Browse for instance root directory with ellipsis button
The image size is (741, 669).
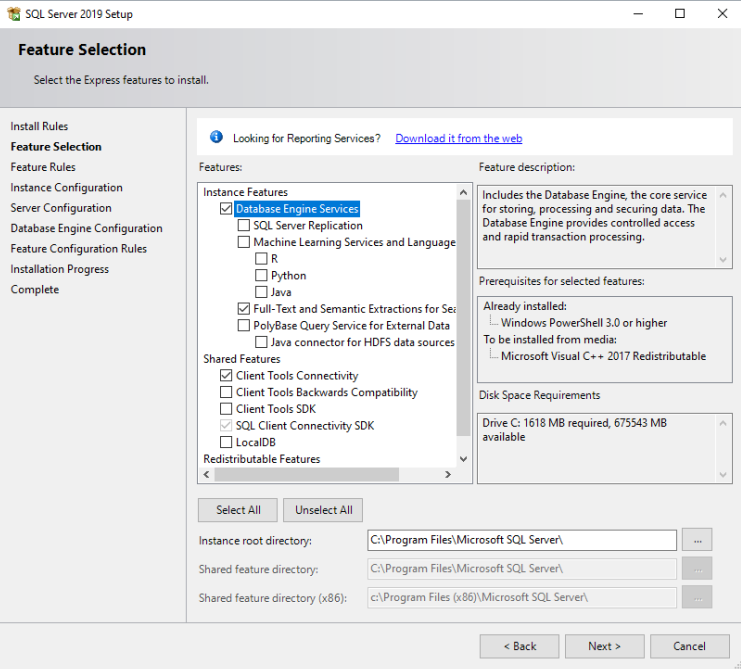tap(697, 540)
